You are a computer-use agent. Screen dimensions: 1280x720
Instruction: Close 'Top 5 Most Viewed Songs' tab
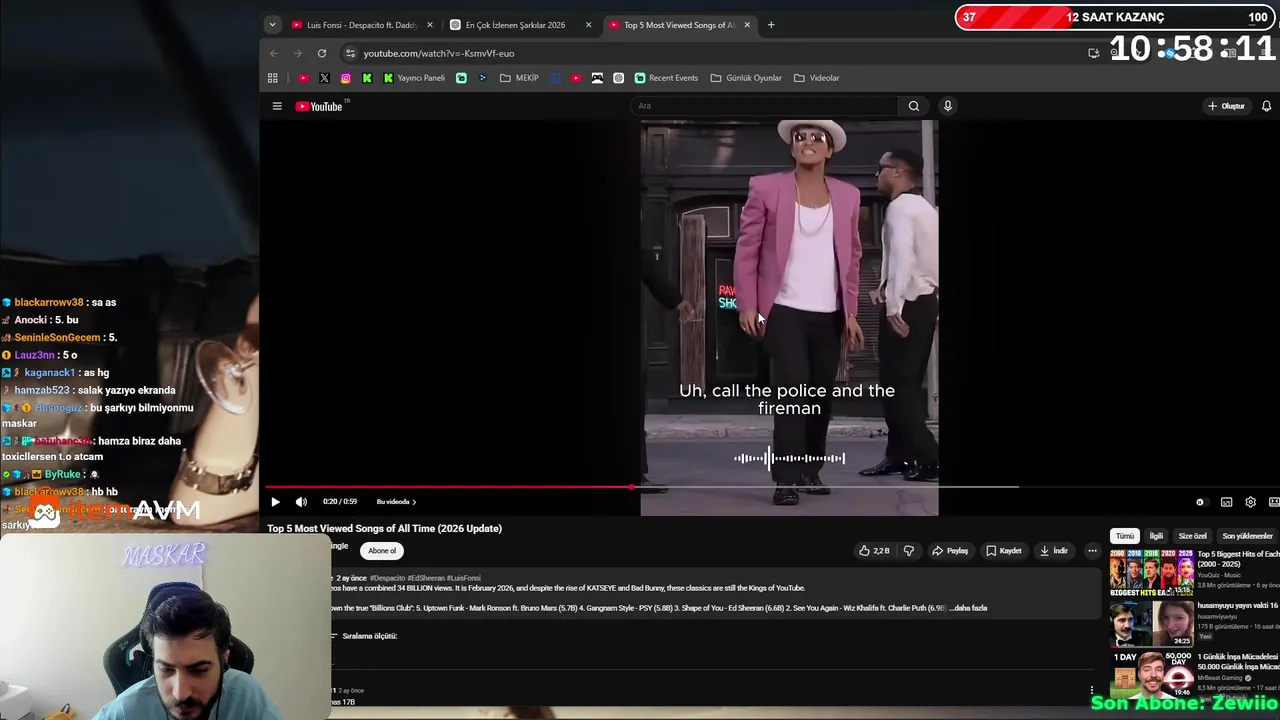747,25
